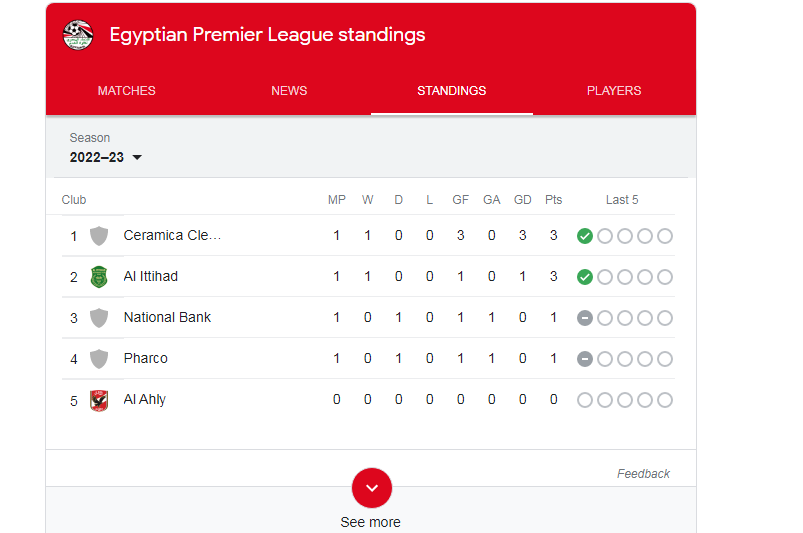Click Al Ittihad green win checkmark
This screenshot has height=533, width=803.
tap(585, 277)
